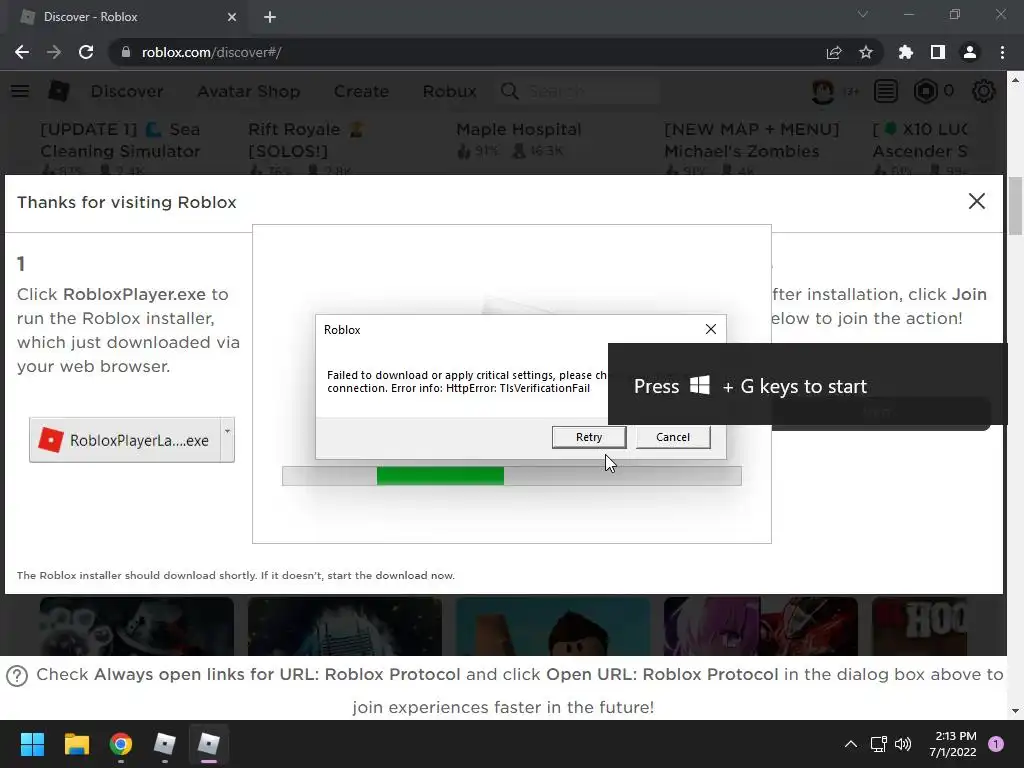
Task: Close the Roblox error dialog
Action: click(711, 329)
